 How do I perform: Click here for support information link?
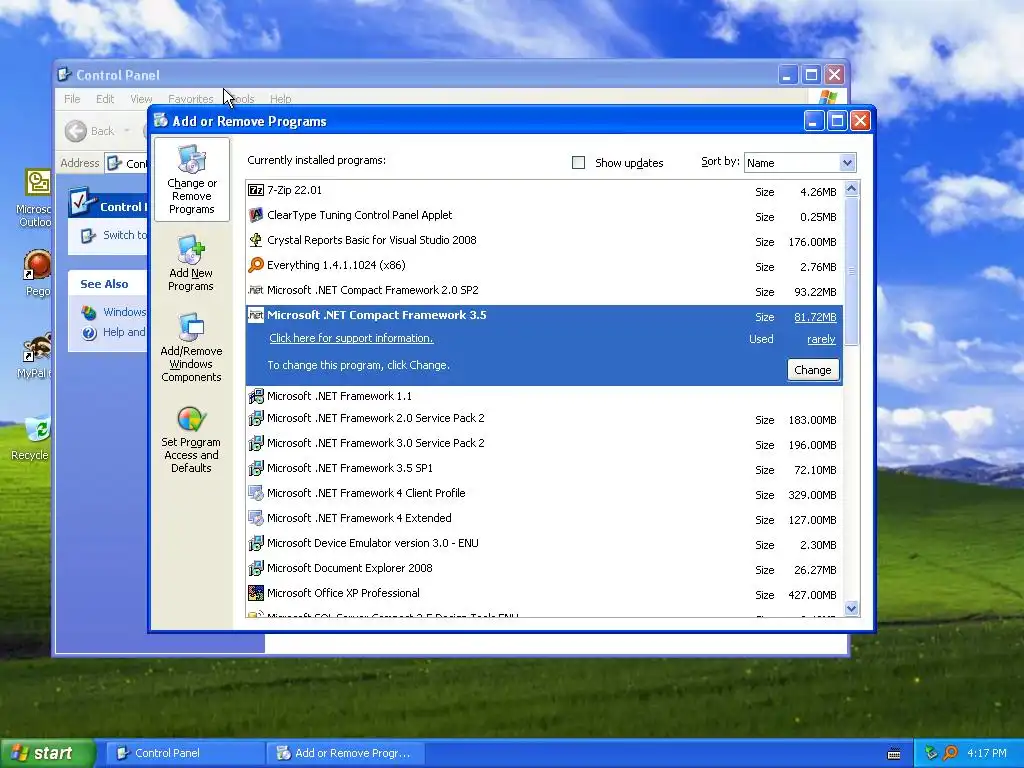pyautogui.click(x=351, y=338)
